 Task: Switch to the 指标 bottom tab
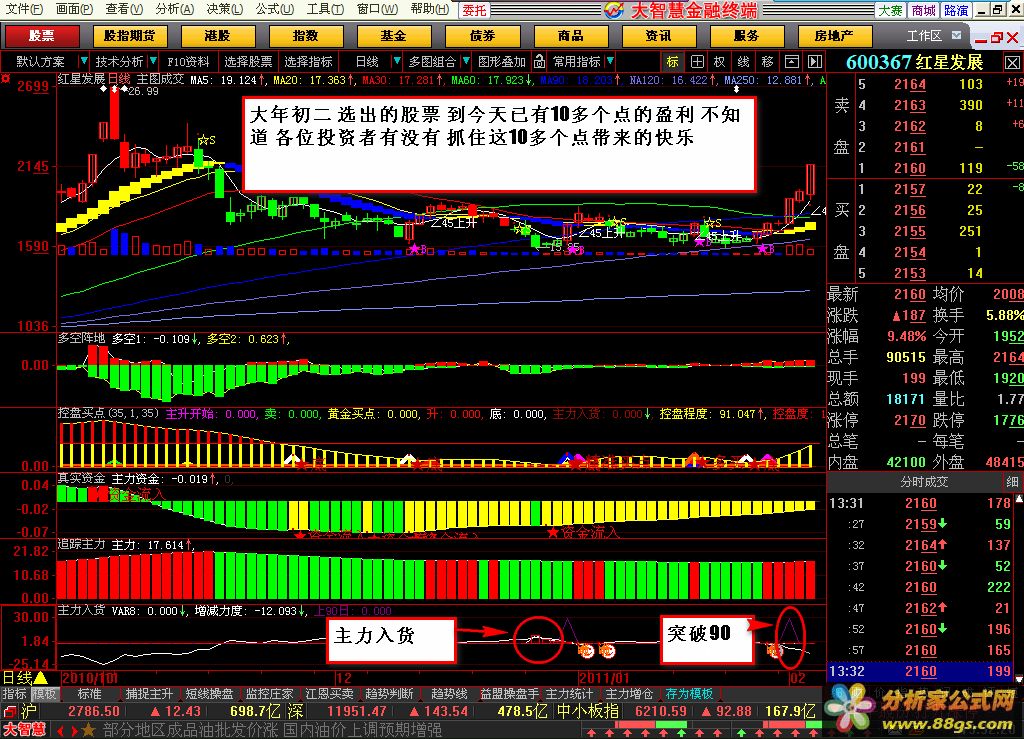(x=14, y=694)
